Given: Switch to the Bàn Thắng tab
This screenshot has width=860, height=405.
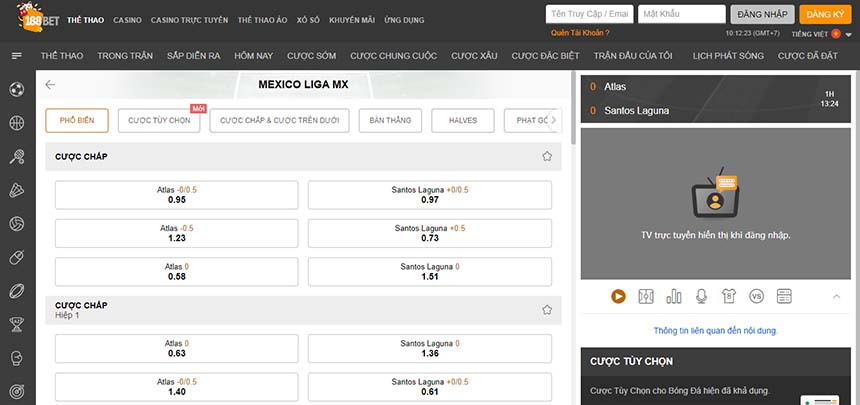Looking at the screenshot, I should [391, 120].
